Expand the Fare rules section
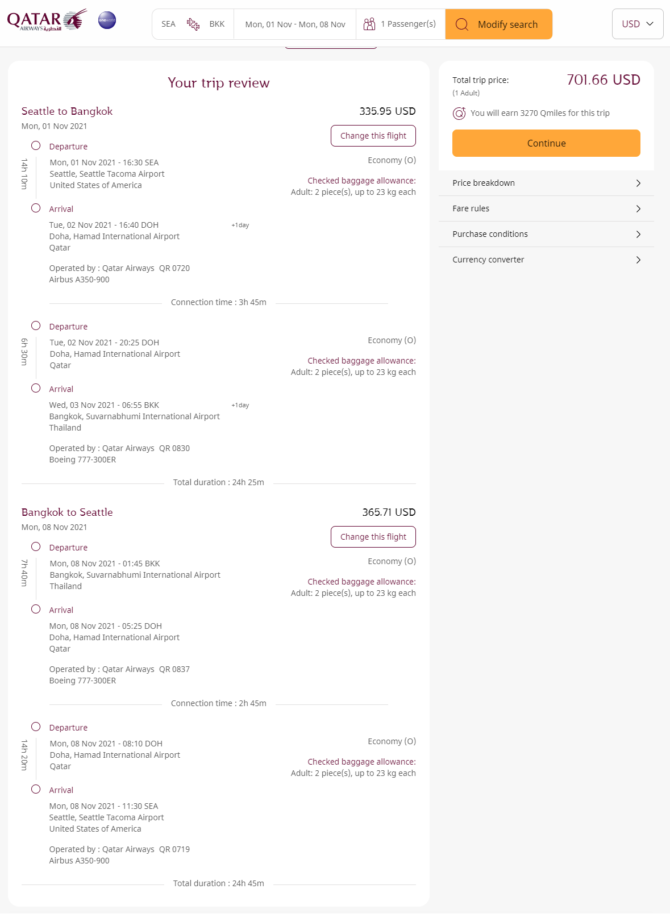Viewport: 670px width, 914px height. click(x=546, y=209)
